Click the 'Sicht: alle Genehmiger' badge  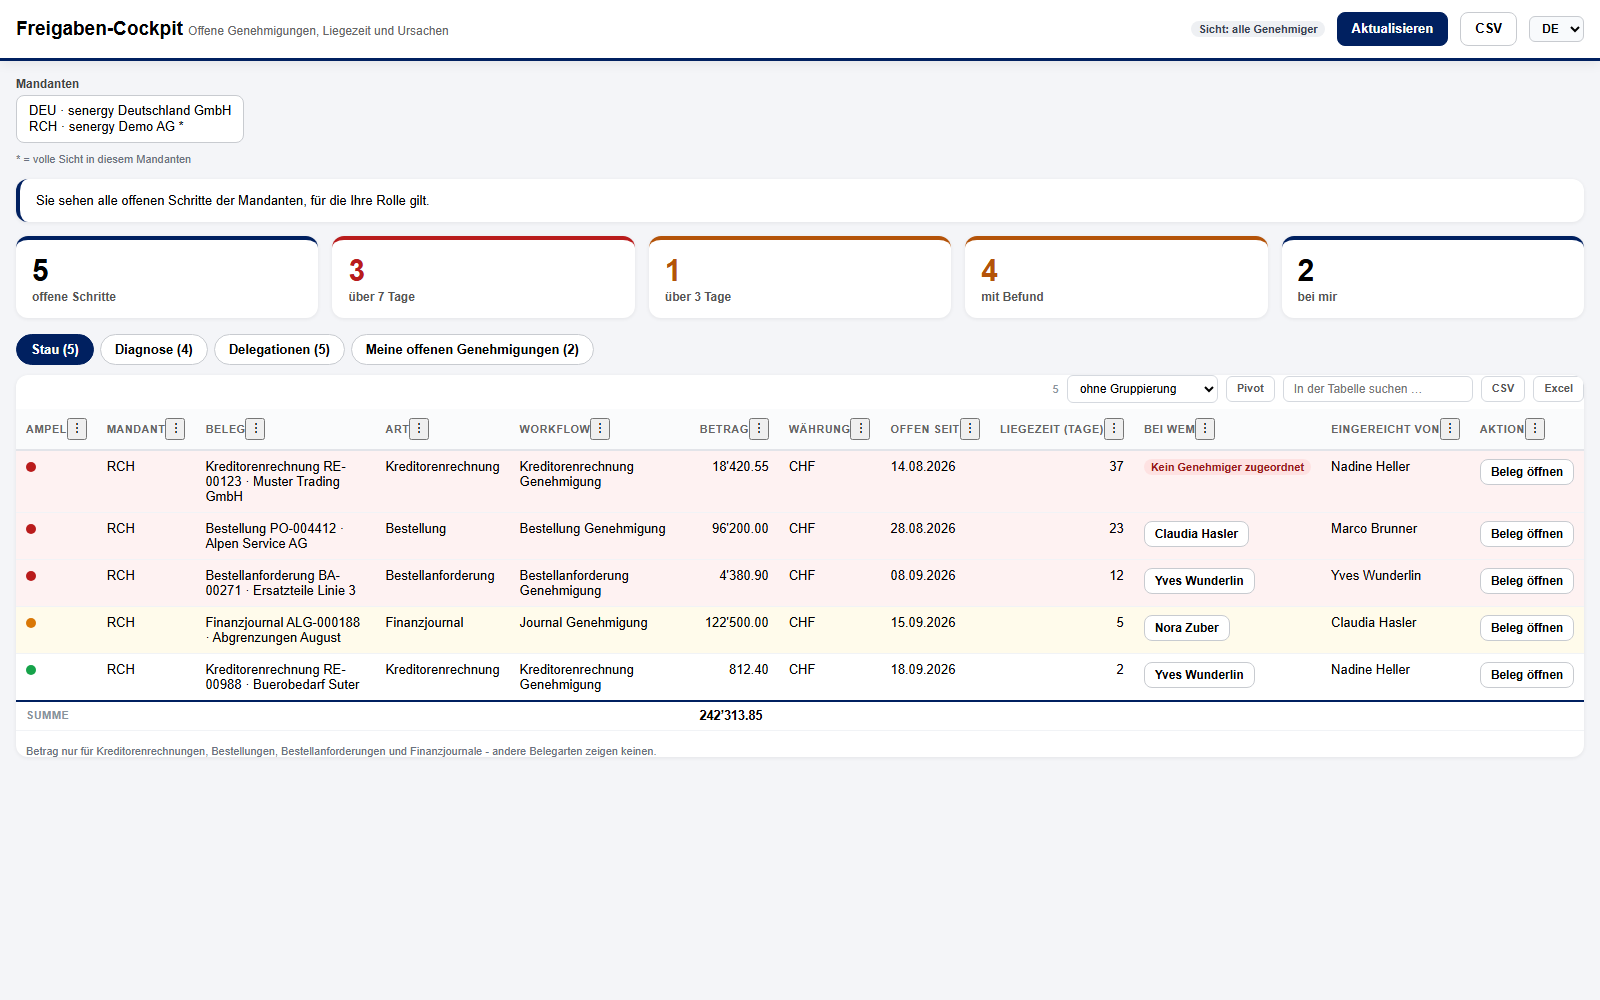[x=1258, y=29]
